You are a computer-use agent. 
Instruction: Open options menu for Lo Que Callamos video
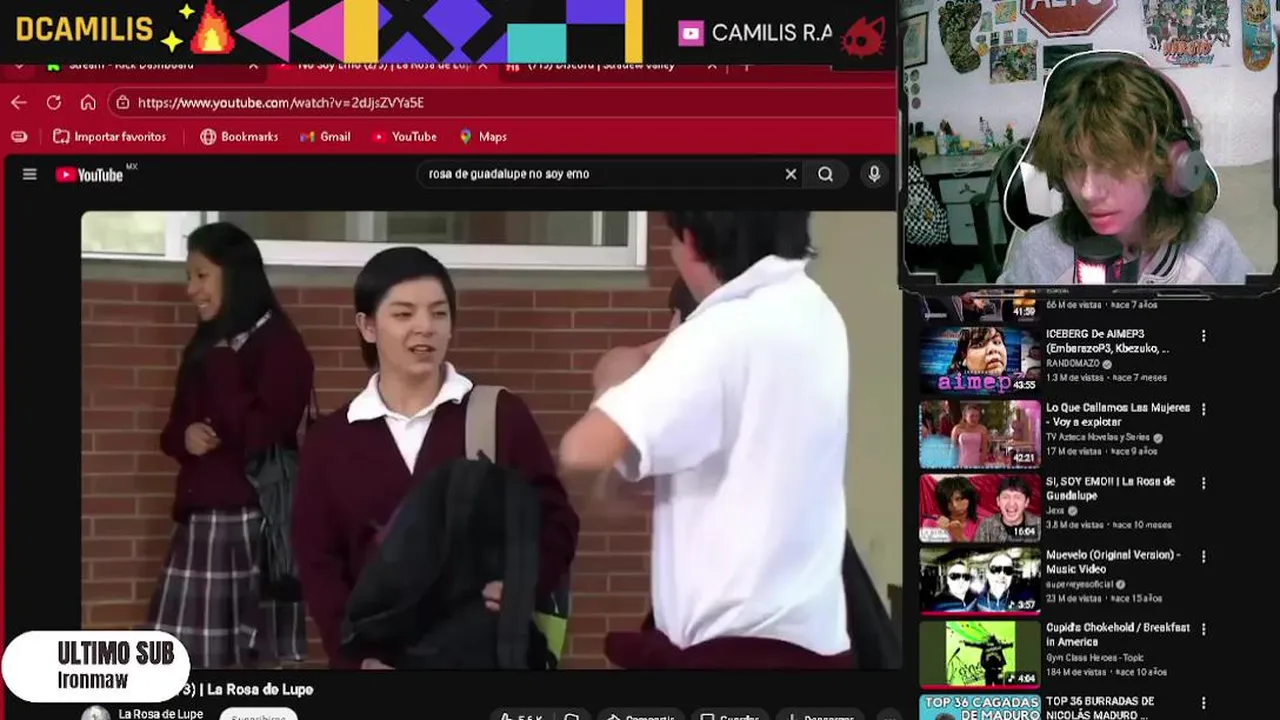(x=1203, y=410)
